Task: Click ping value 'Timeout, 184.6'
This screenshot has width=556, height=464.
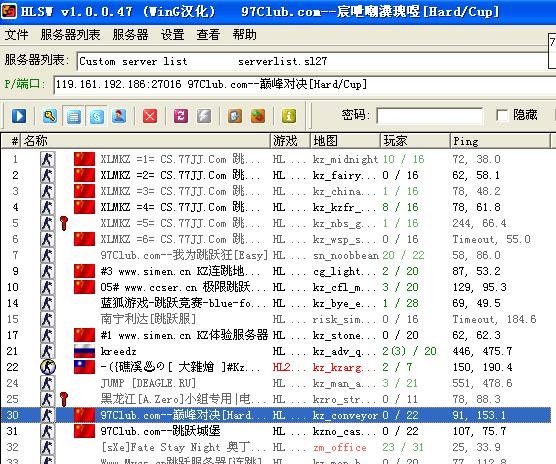Action: tap(494, 319)
